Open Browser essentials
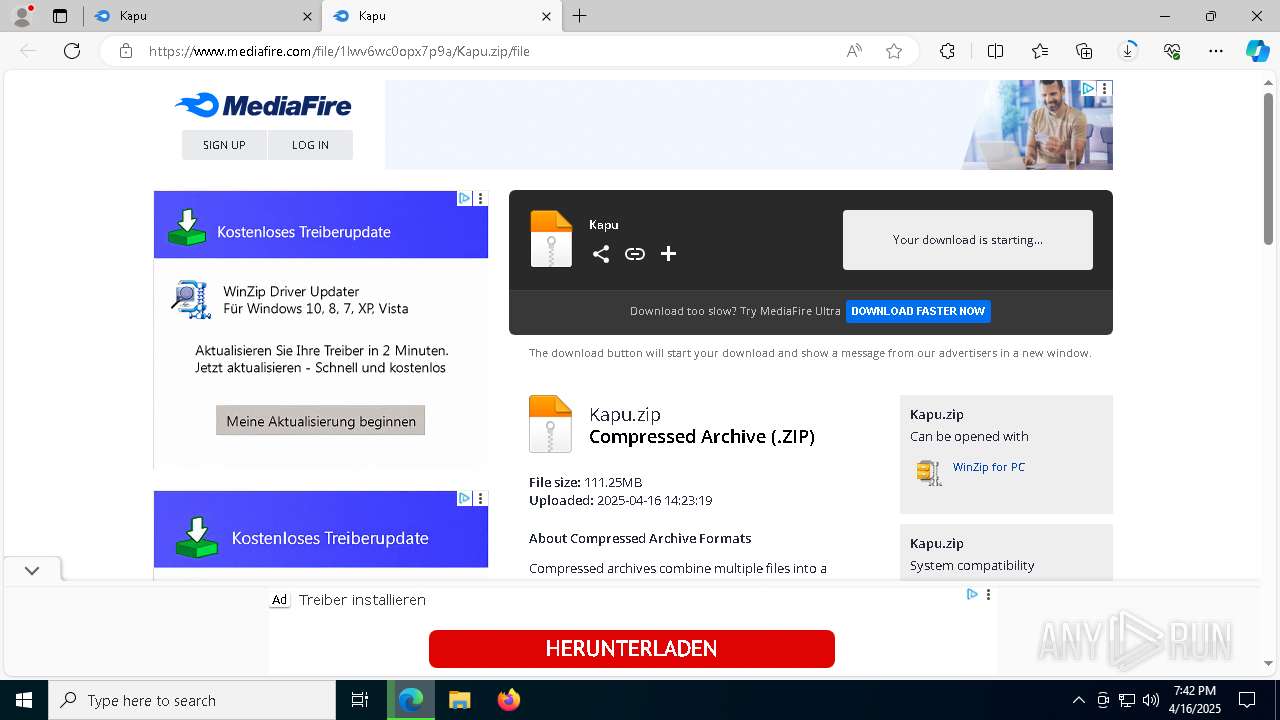 1172,51
